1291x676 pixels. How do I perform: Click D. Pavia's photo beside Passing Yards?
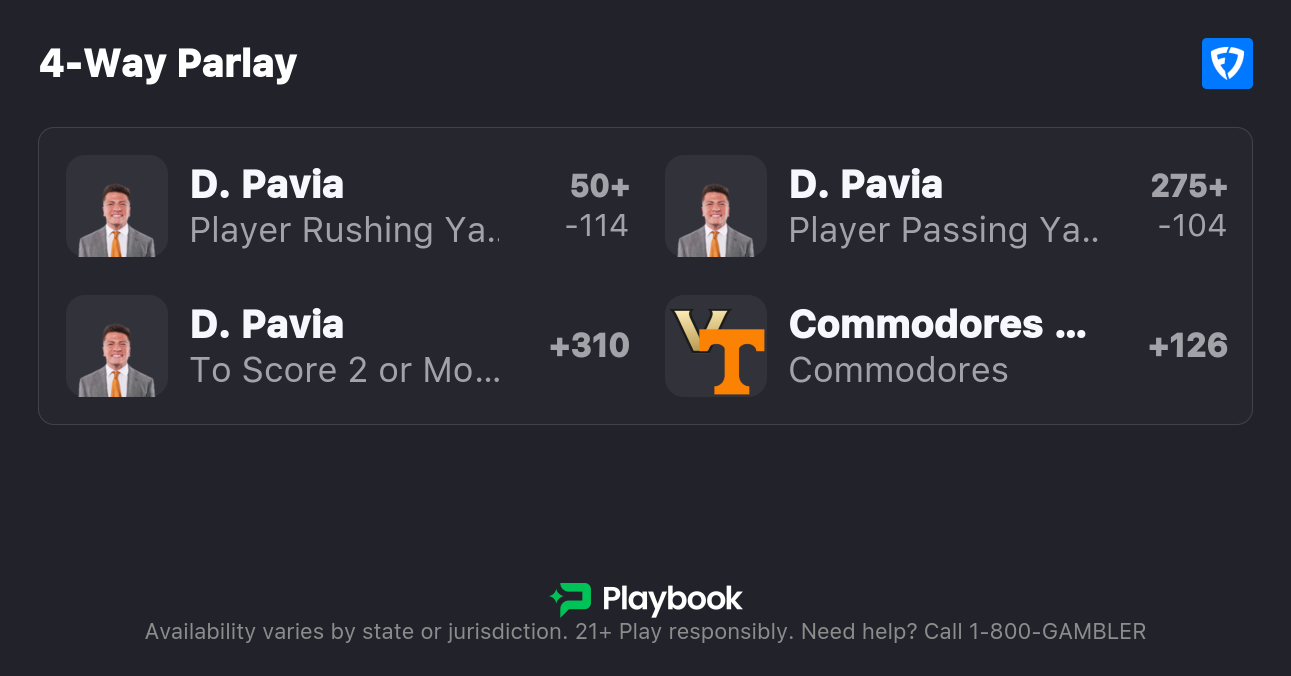(x=716, y=206)
